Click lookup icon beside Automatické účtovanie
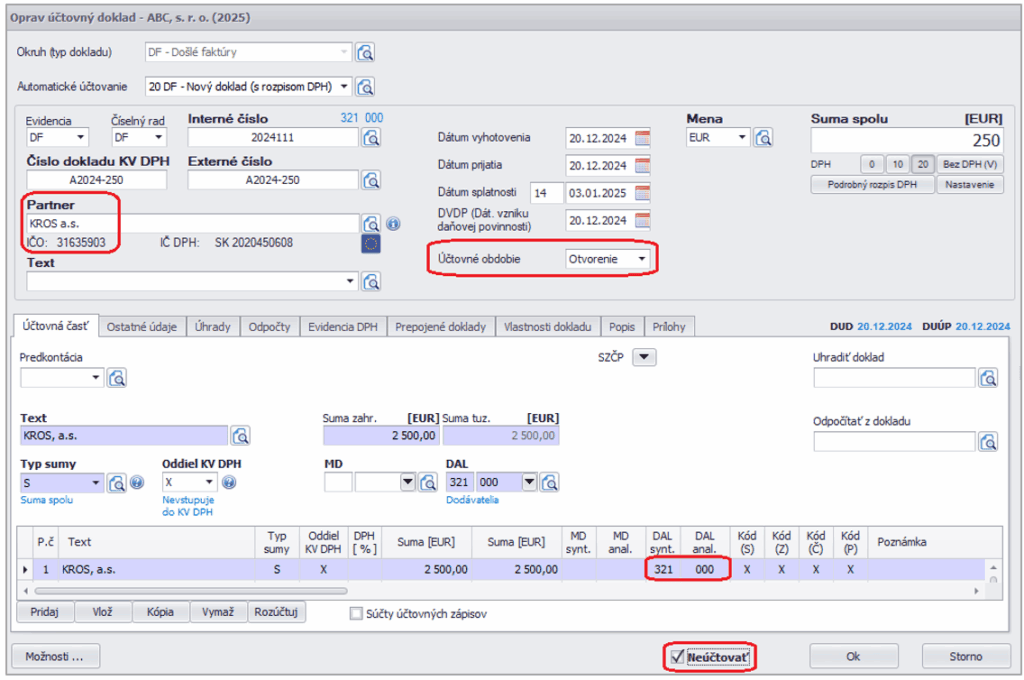This screenshot has height=680, width=1024. (x=366, y=86)
